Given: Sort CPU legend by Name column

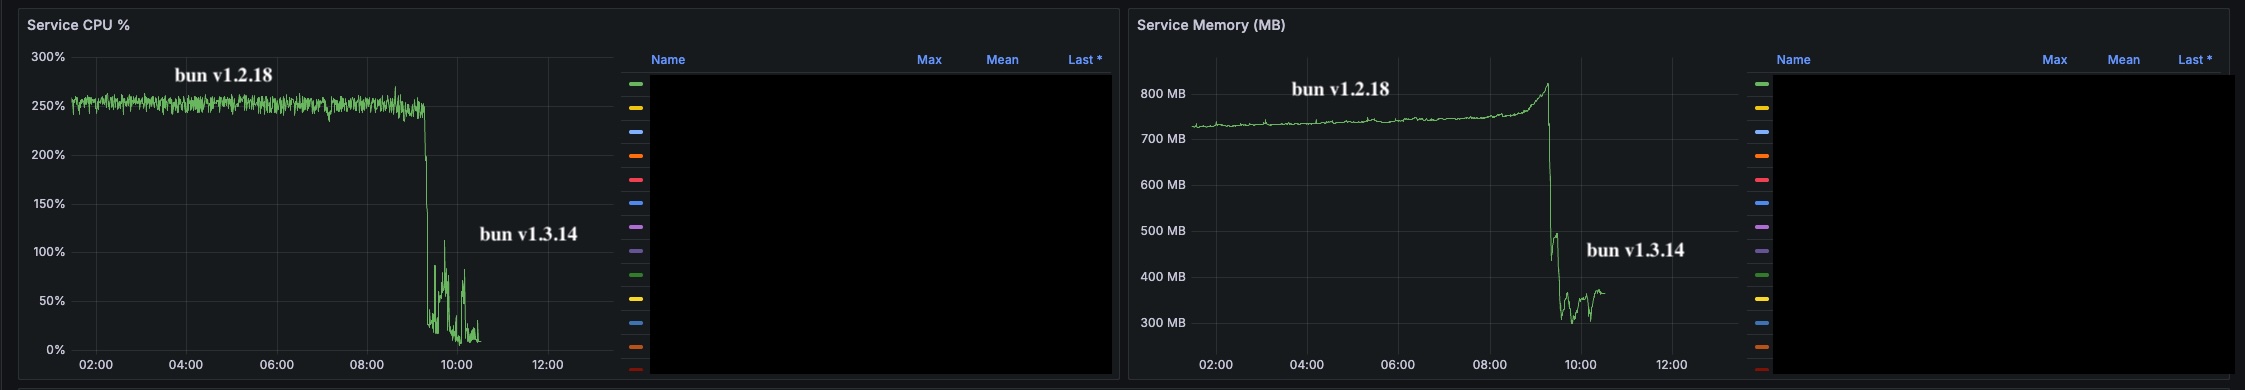Looking at the screenshot, I should (668, 60).
